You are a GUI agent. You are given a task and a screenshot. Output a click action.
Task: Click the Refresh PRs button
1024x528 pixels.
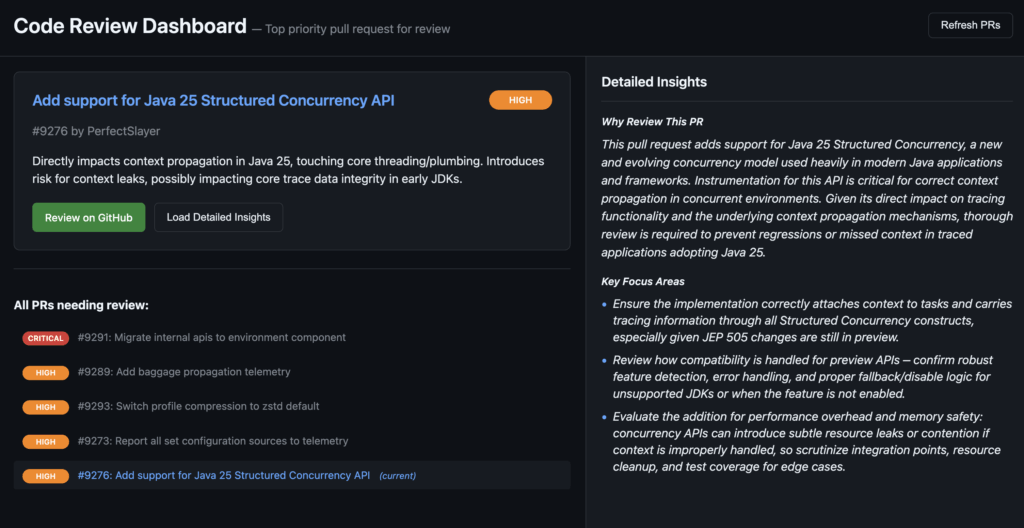pyautogui.click(x=970, y=25)
